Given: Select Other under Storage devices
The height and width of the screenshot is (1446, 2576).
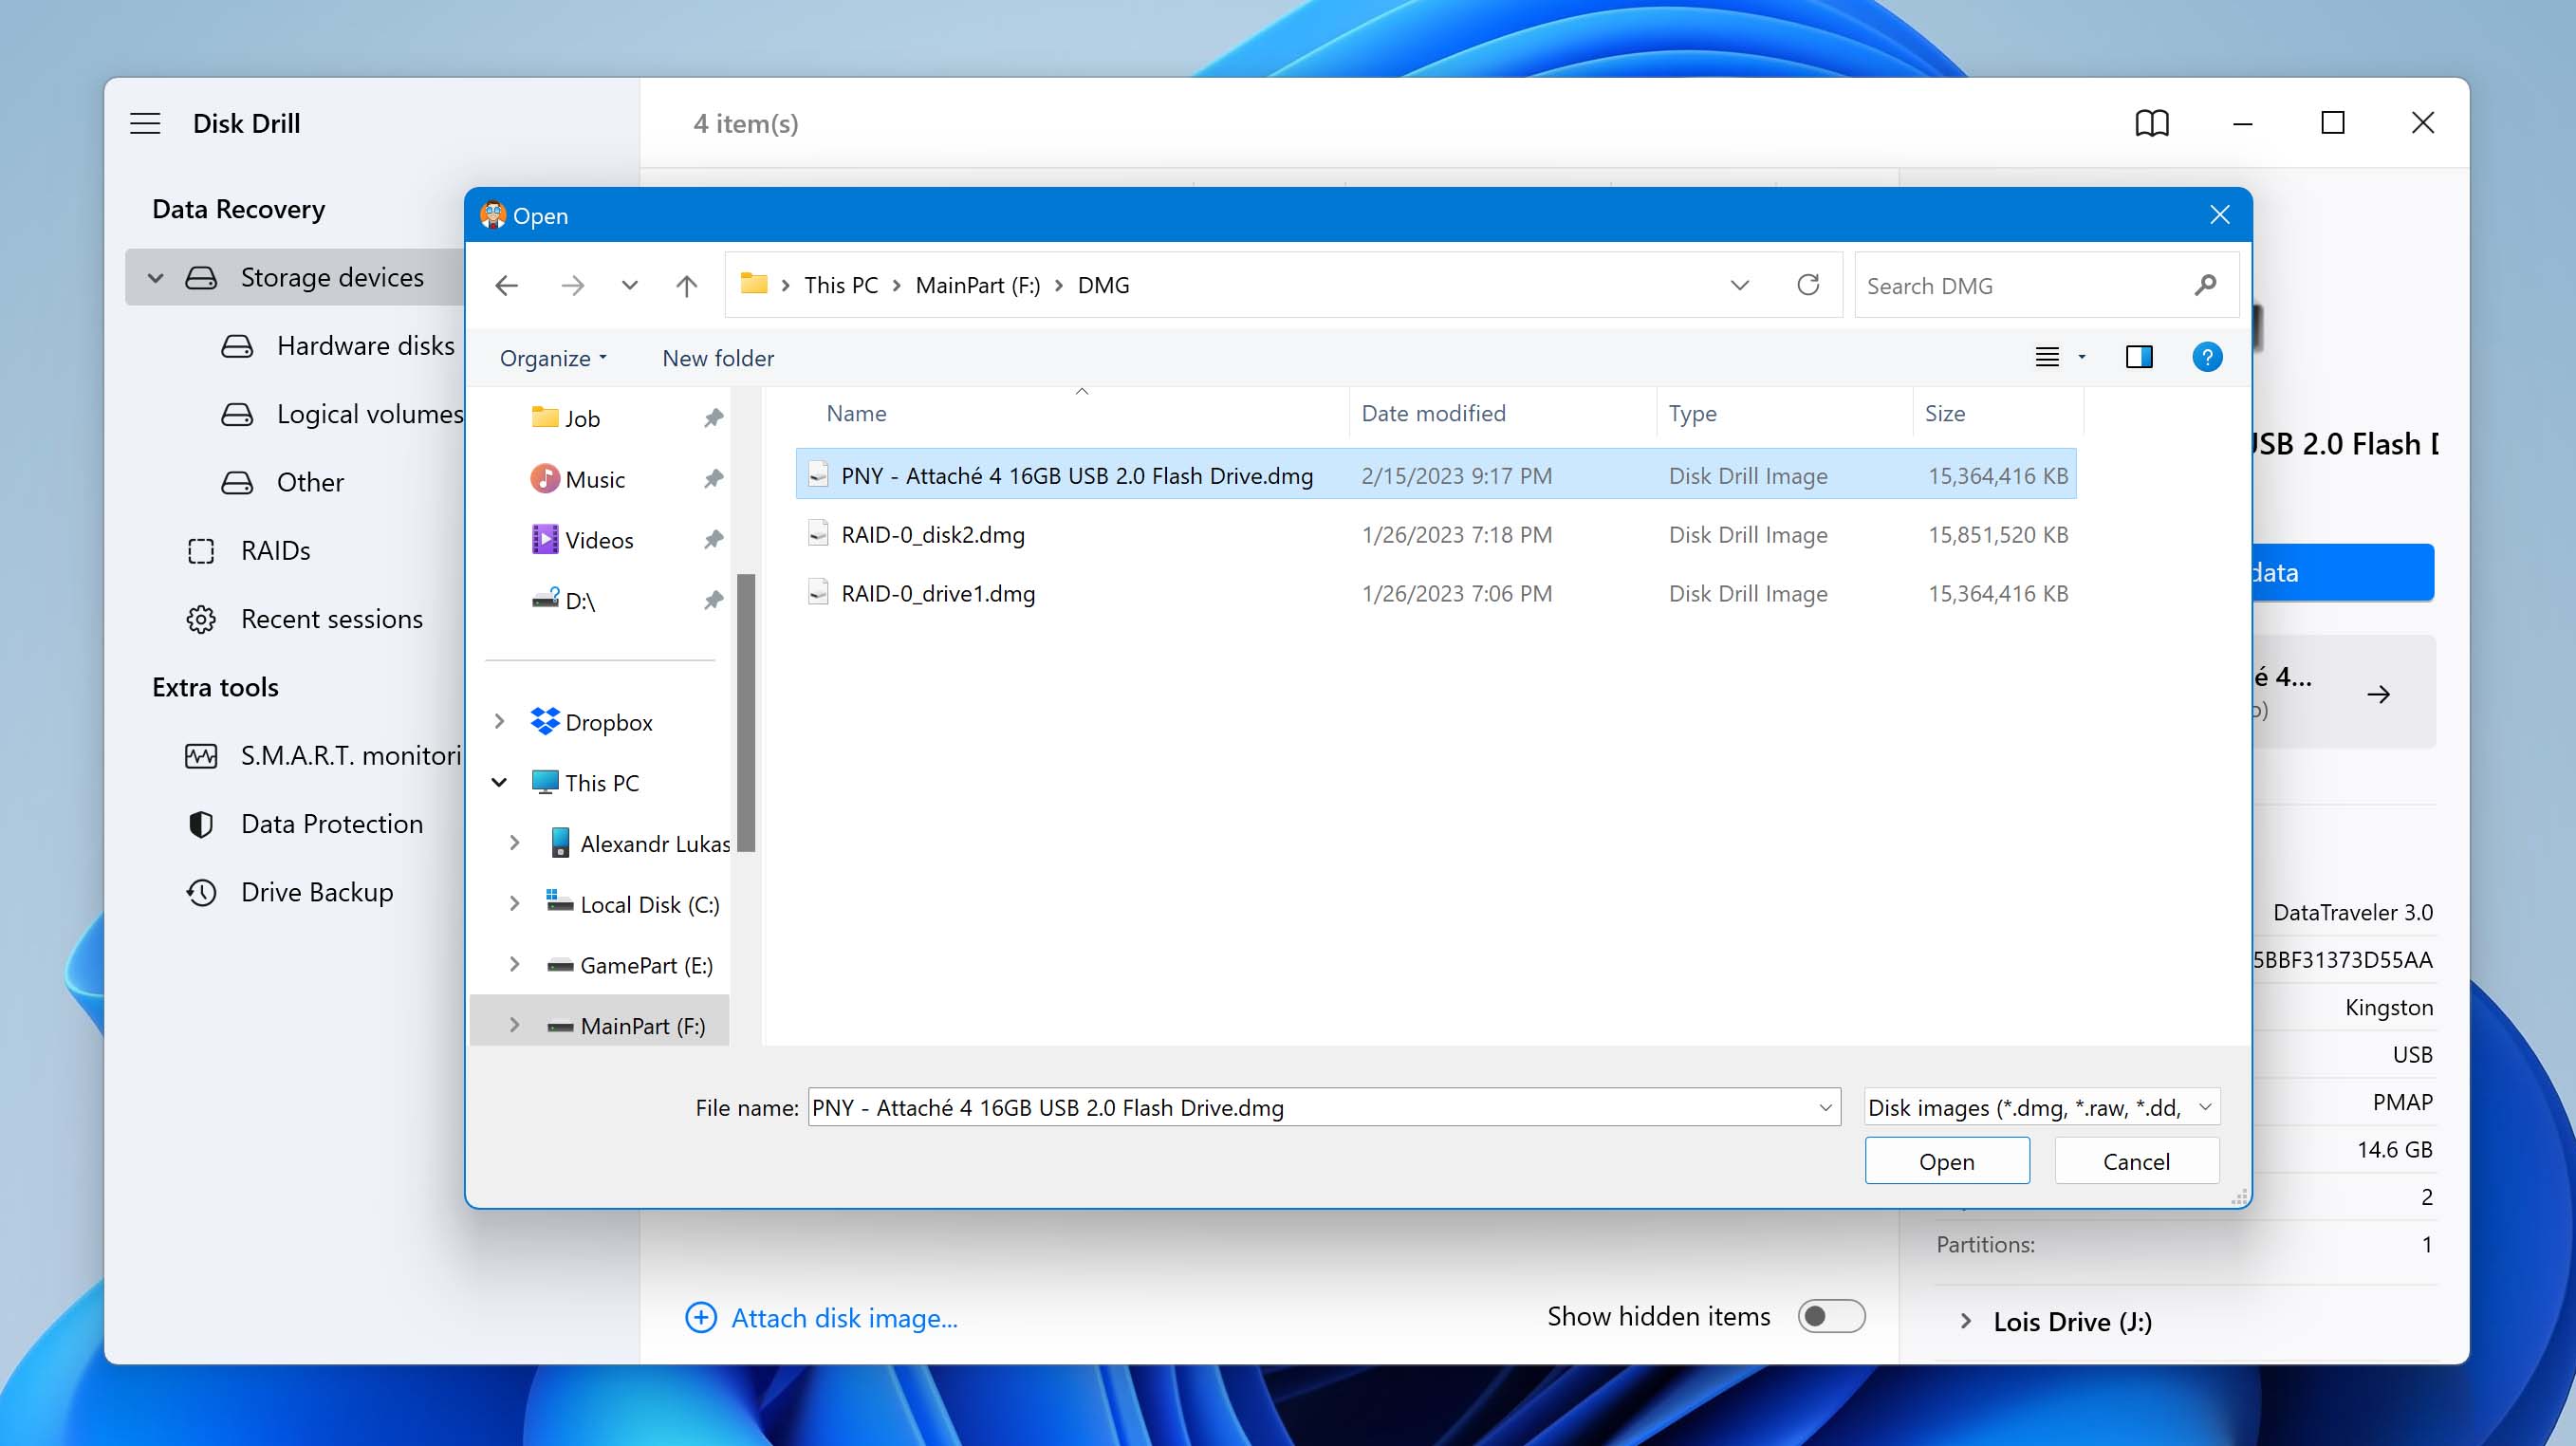Looking at the screenshot, I should pos(310,482).
